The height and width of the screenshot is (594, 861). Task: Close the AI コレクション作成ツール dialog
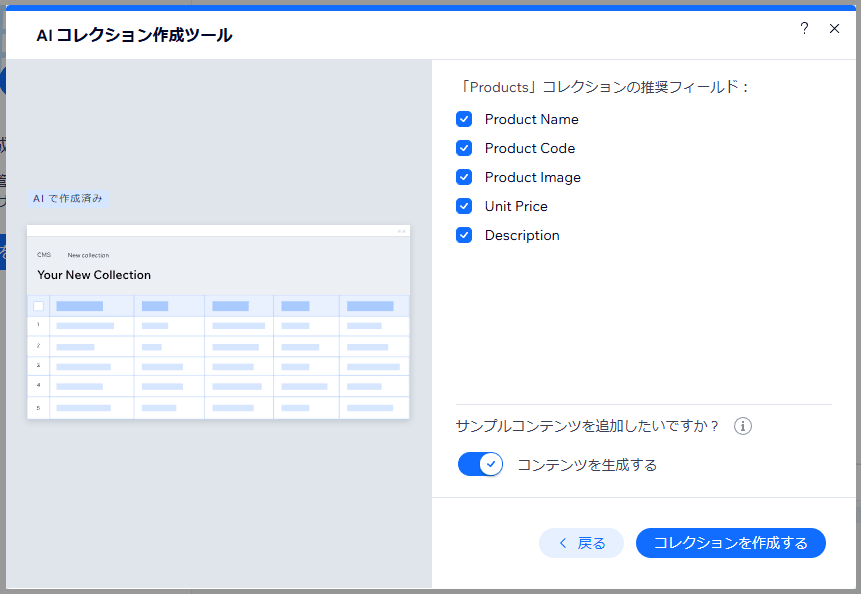[835, 29]
